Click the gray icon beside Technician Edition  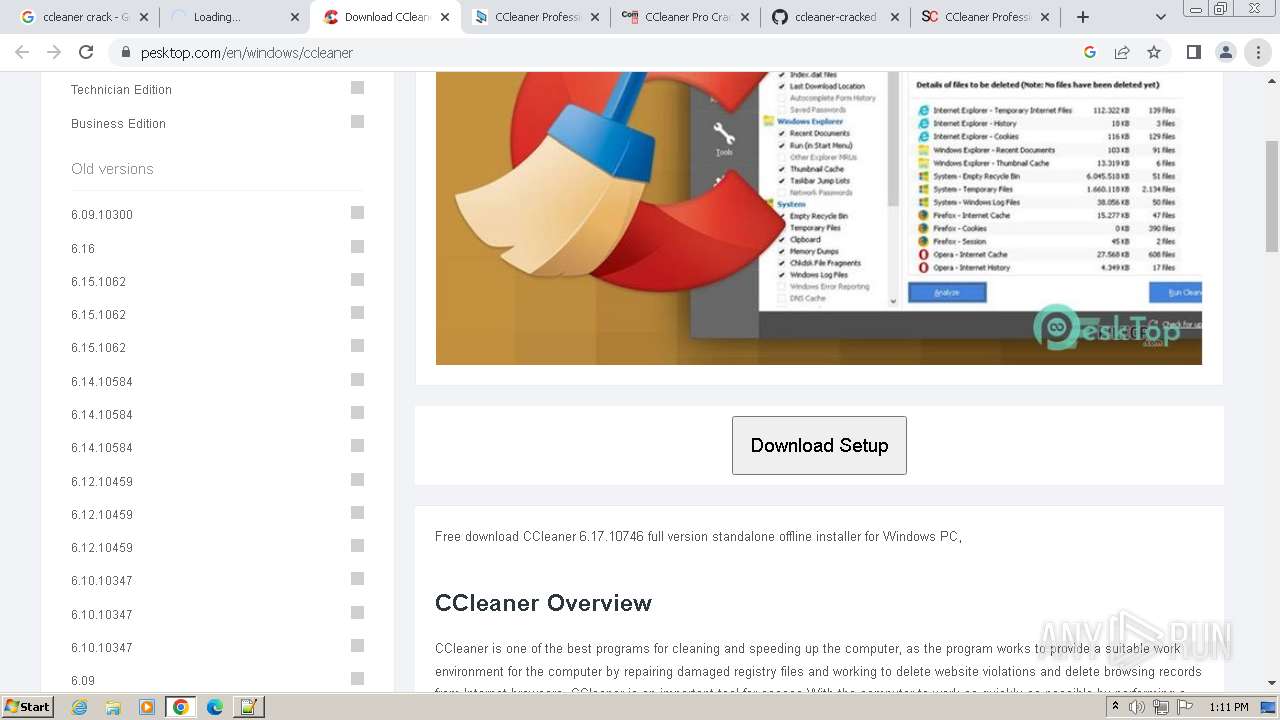point(357,88)
